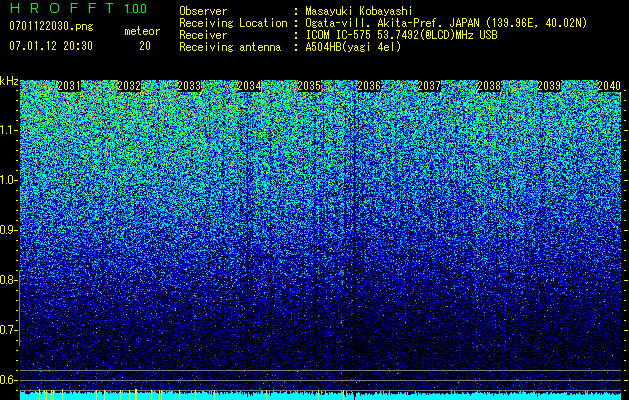
Task: Click the 2040 time marker
Action: point(609,86)
